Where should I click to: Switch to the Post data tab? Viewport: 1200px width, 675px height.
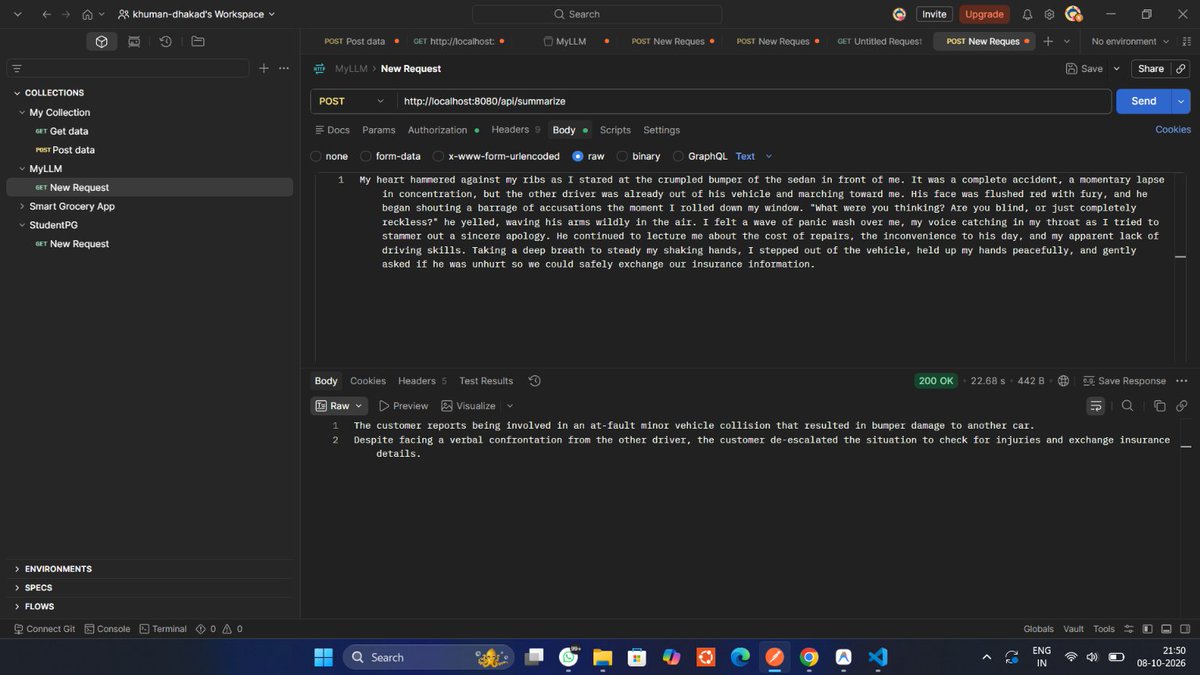360,41
